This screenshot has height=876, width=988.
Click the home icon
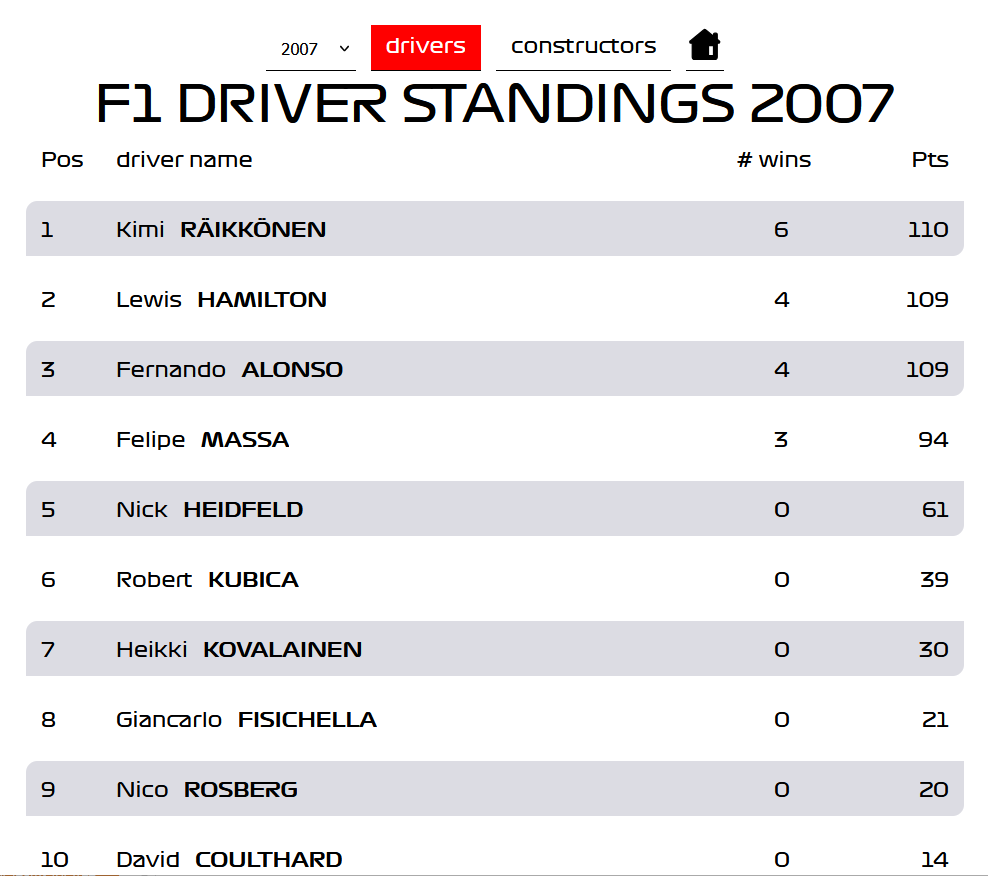pos(704,46)
